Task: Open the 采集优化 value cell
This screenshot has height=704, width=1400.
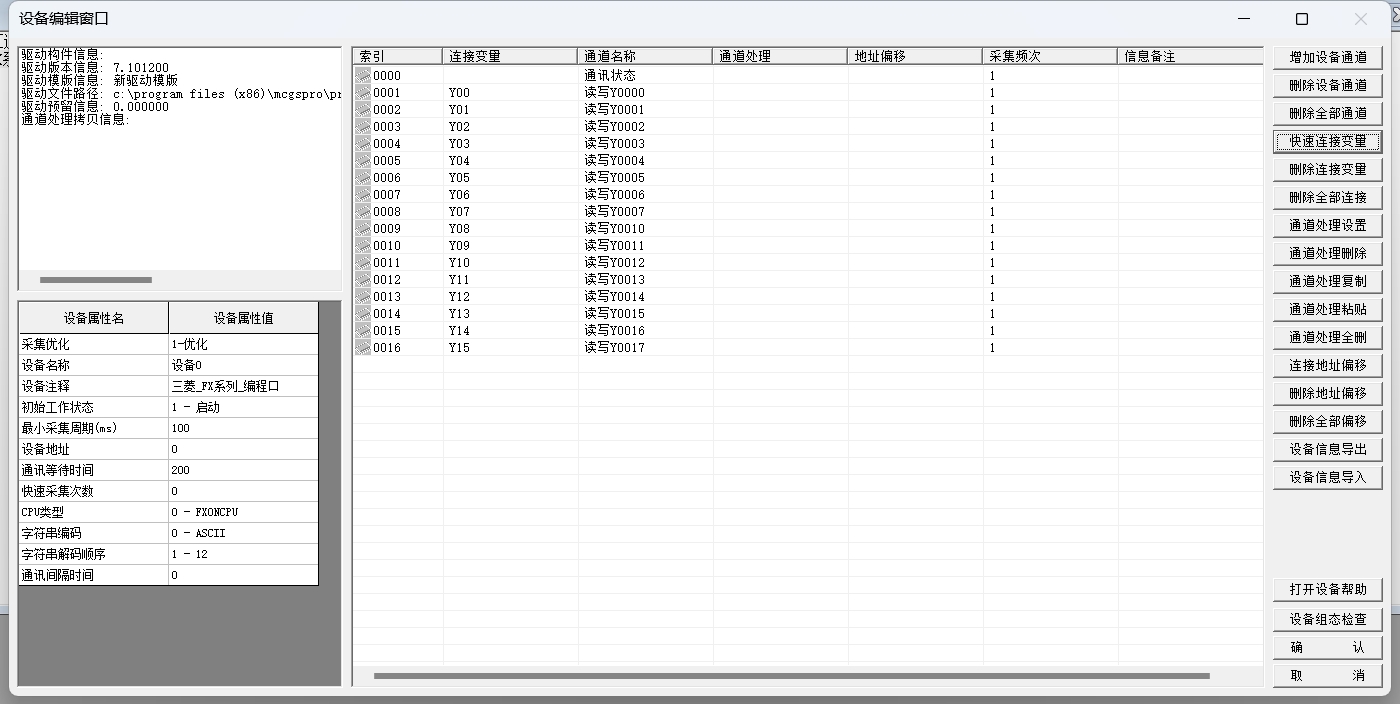Action: pyautogui.click(x=243, y=344)
